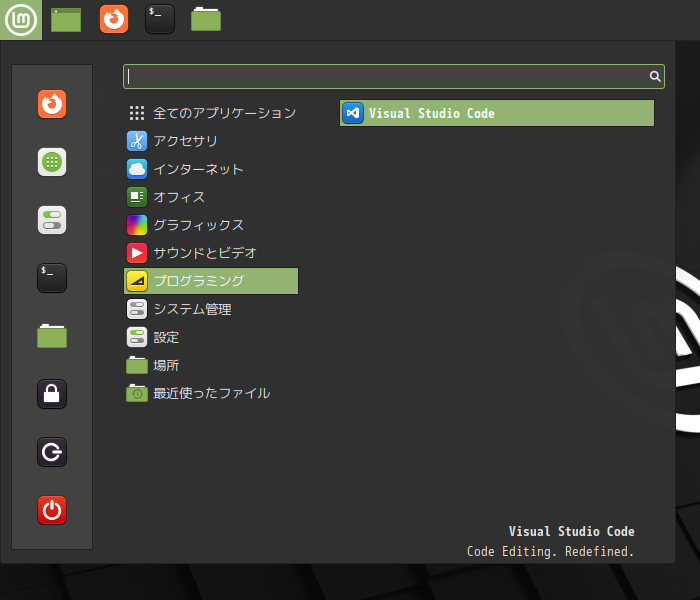Screen dimensions: 700x600
Task: Click the grey toggles icon beside システム管理
Action: coord(137,309)
